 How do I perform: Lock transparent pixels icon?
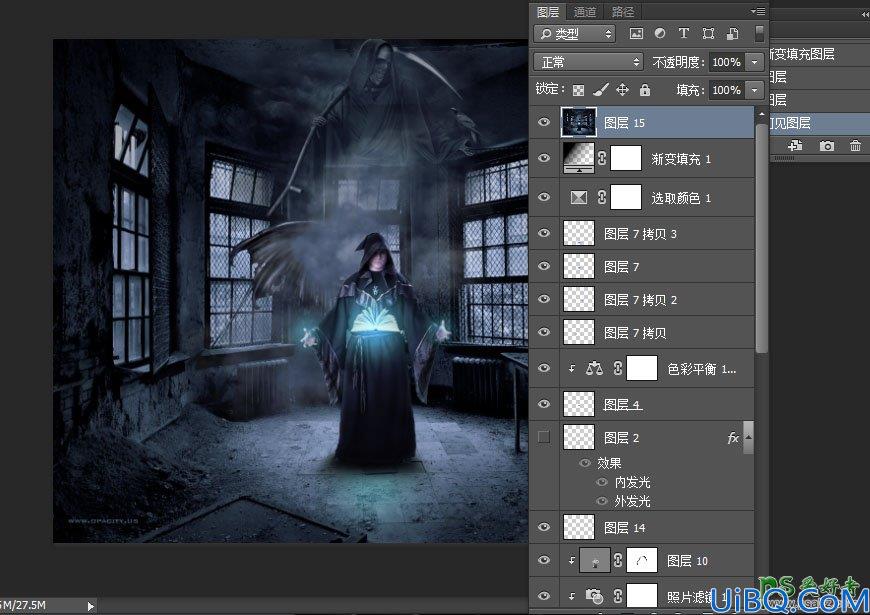(x=578, y=90)
